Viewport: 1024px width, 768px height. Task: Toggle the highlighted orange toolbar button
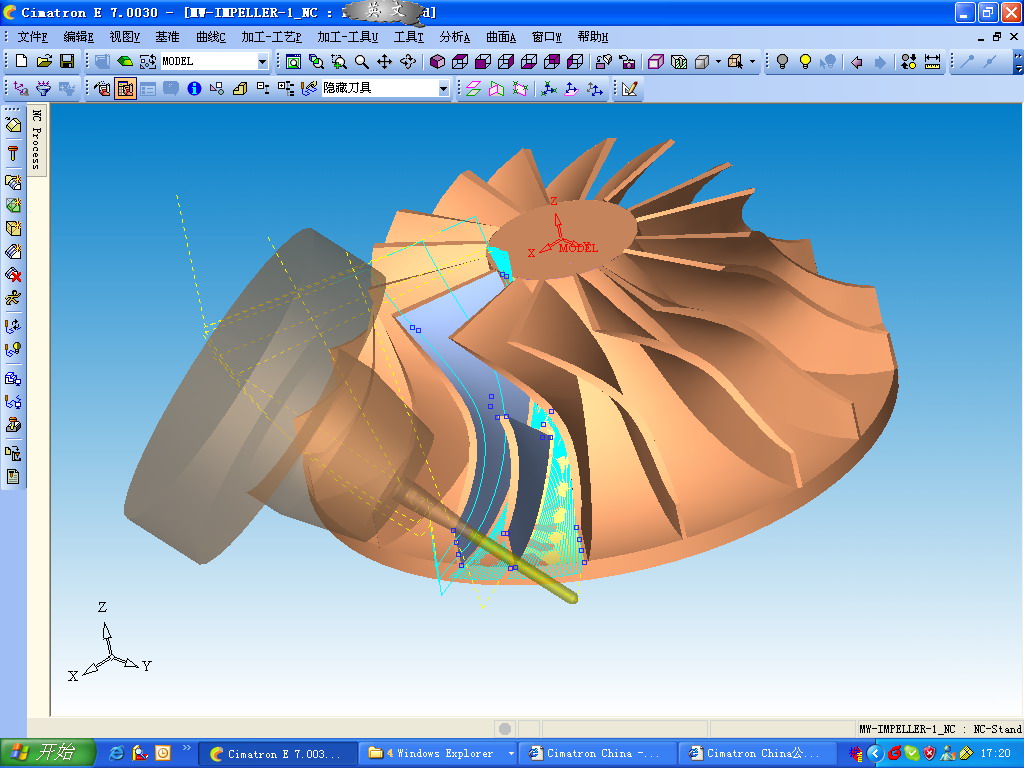pos(125,89)
